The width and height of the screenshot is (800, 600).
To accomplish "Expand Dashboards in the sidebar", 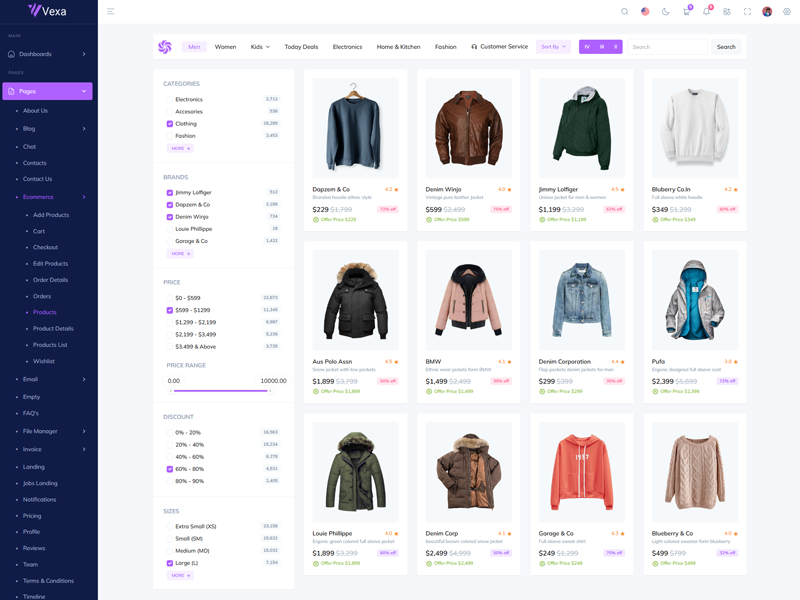I will coord(49,54).
